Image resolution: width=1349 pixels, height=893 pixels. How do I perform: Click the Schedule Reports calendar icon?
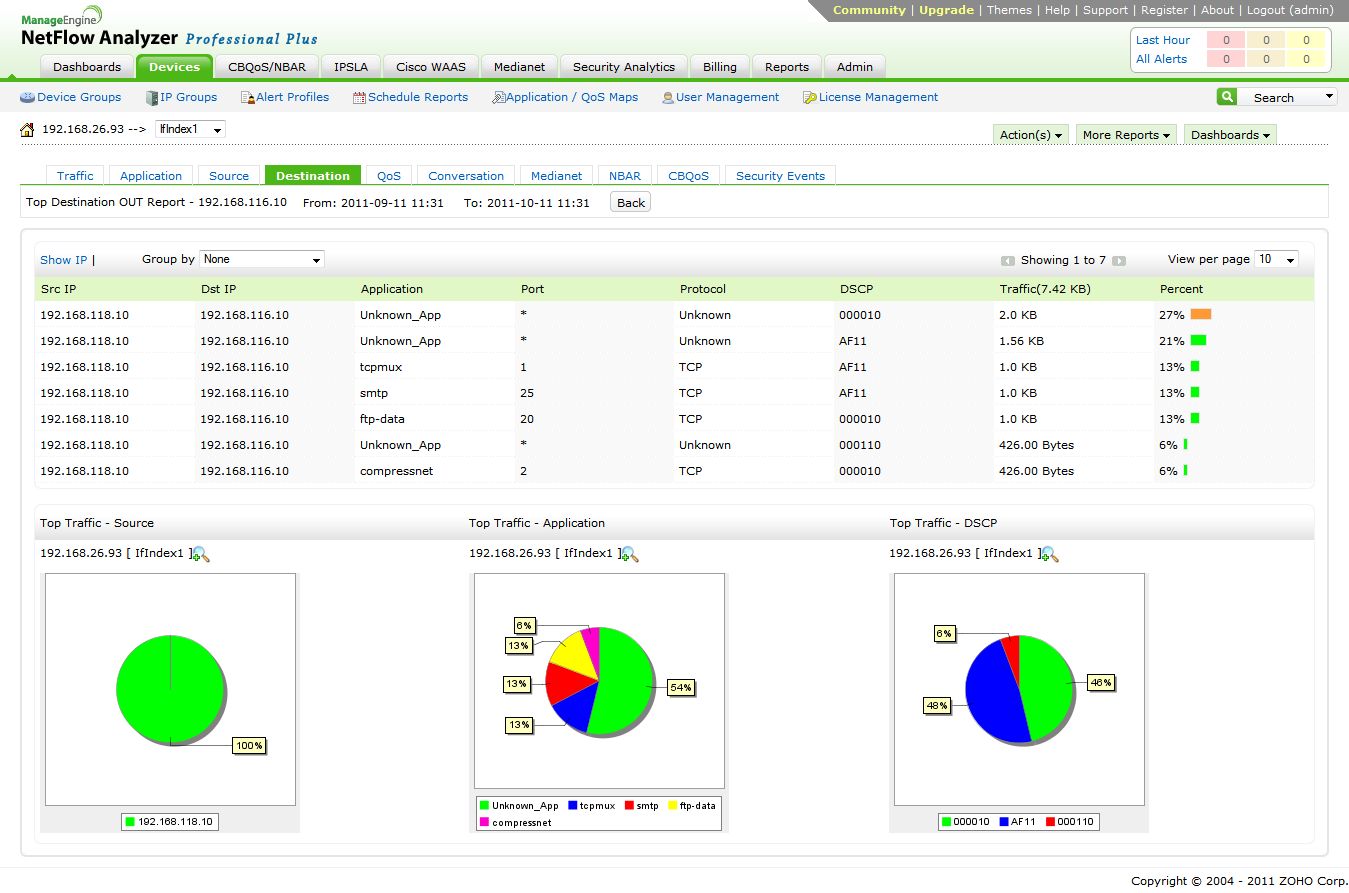point(359,98)
